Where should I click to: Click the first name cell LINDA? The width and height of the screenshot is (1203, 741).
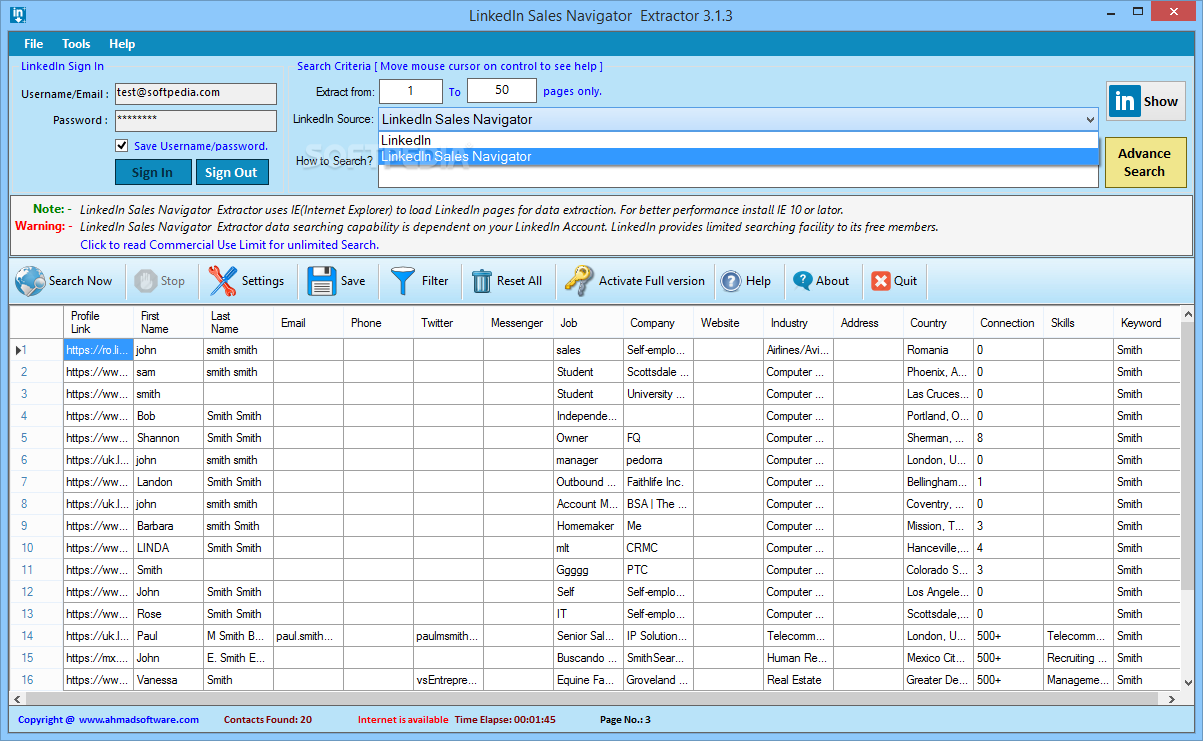[x=168, y=548]
